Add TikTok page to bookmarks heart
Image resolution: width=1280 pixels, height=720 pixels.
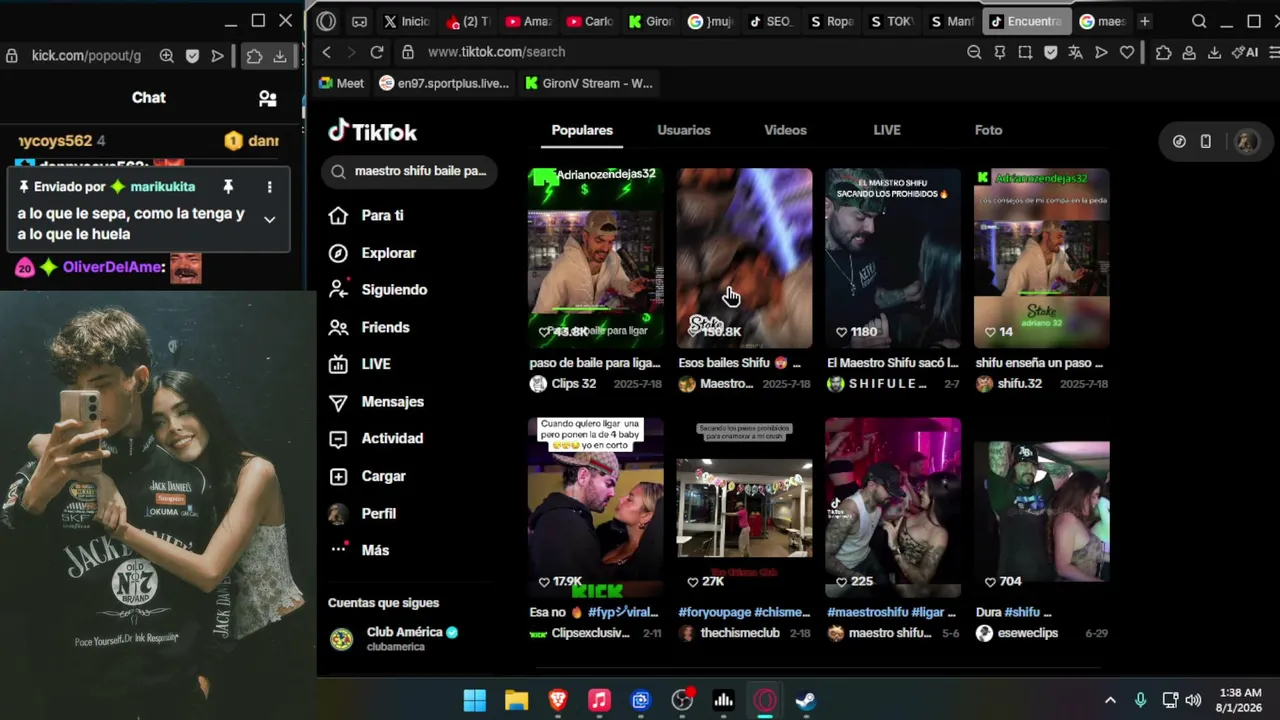tap(1127, 53)
